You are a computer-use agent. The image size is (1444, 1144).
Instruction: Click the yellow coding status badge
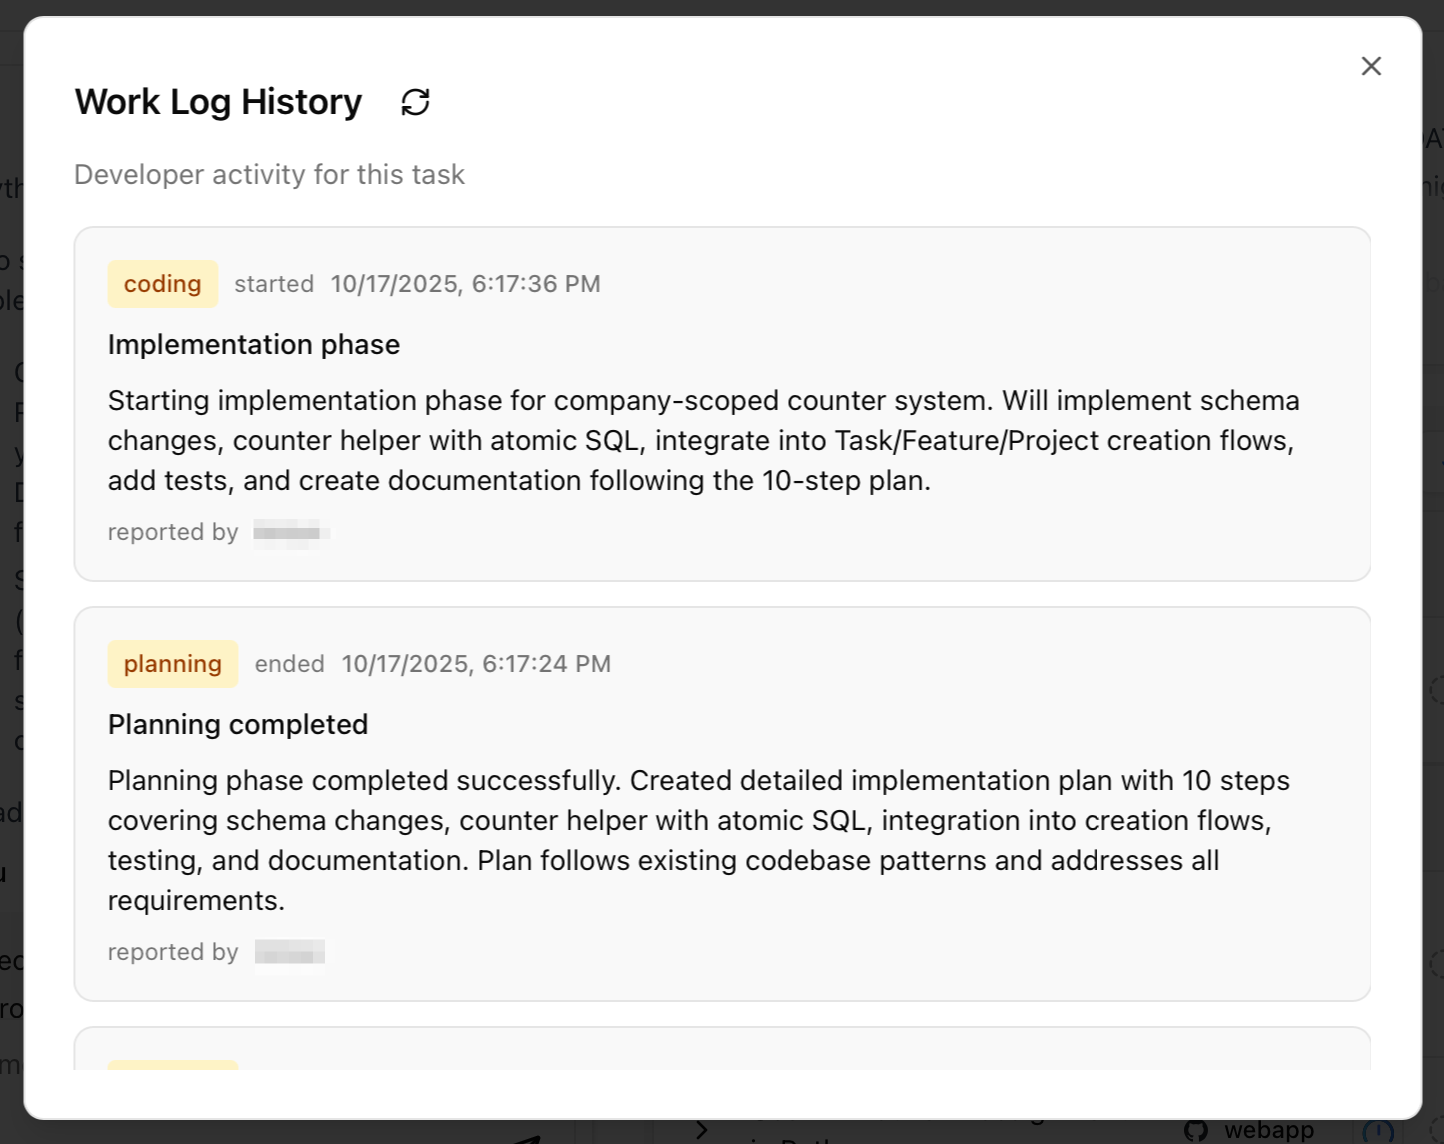pyautogui.click(x=162, y=284)
